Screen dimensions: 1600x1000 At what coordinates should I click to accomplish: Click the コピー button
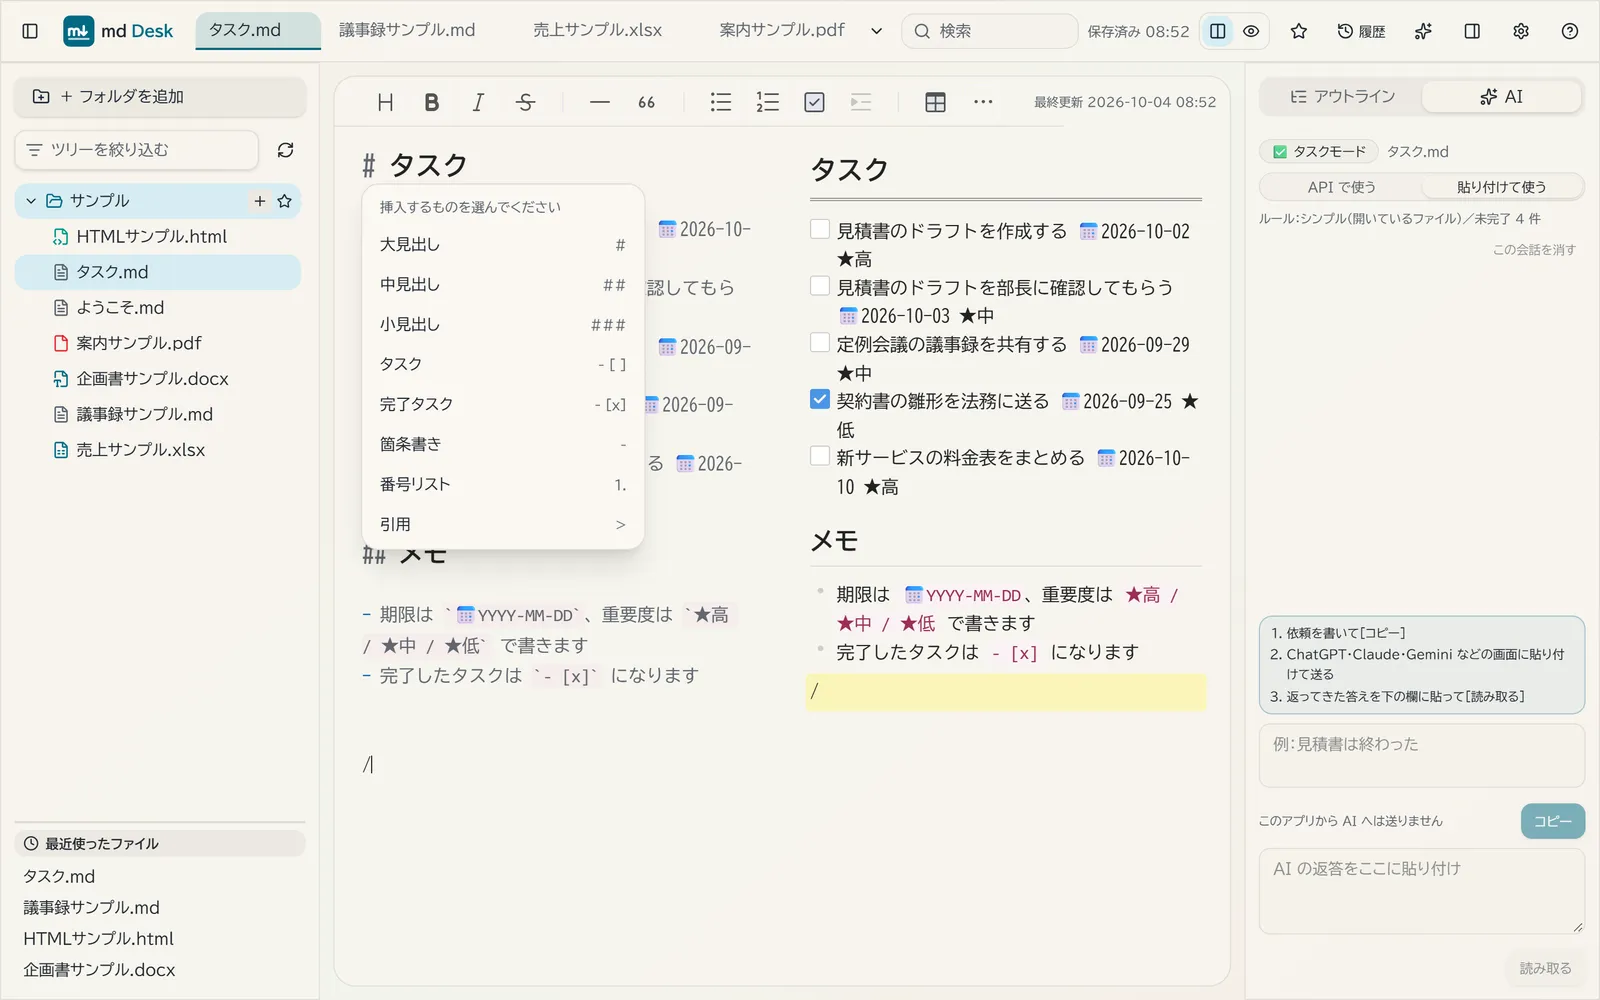(x=1553, y=821)
